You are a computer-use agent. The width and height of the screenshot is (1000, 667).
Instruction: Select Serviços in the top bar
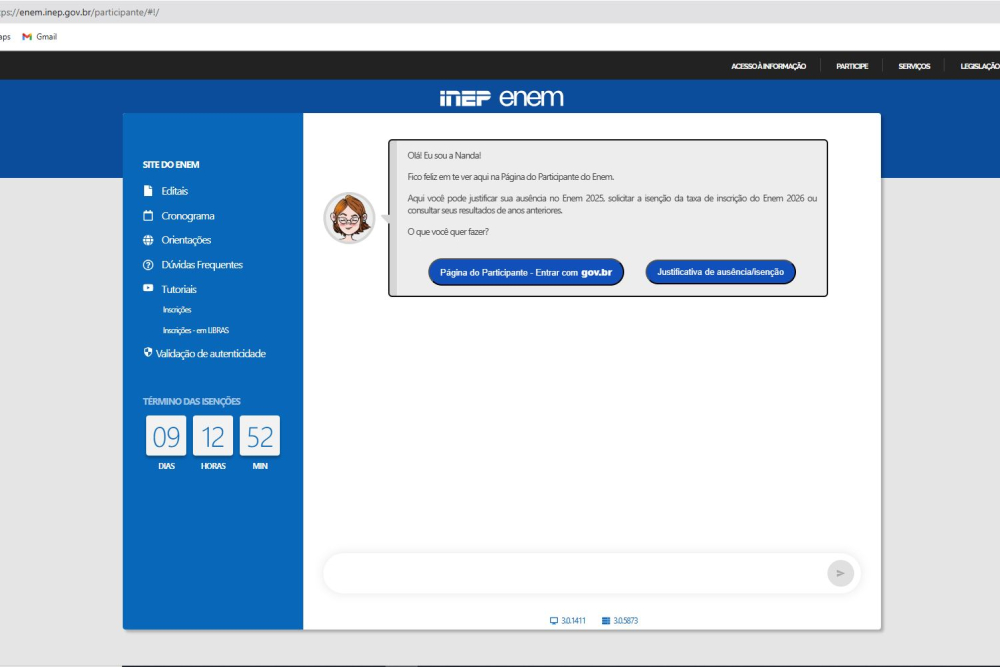(x=914, y=66)
